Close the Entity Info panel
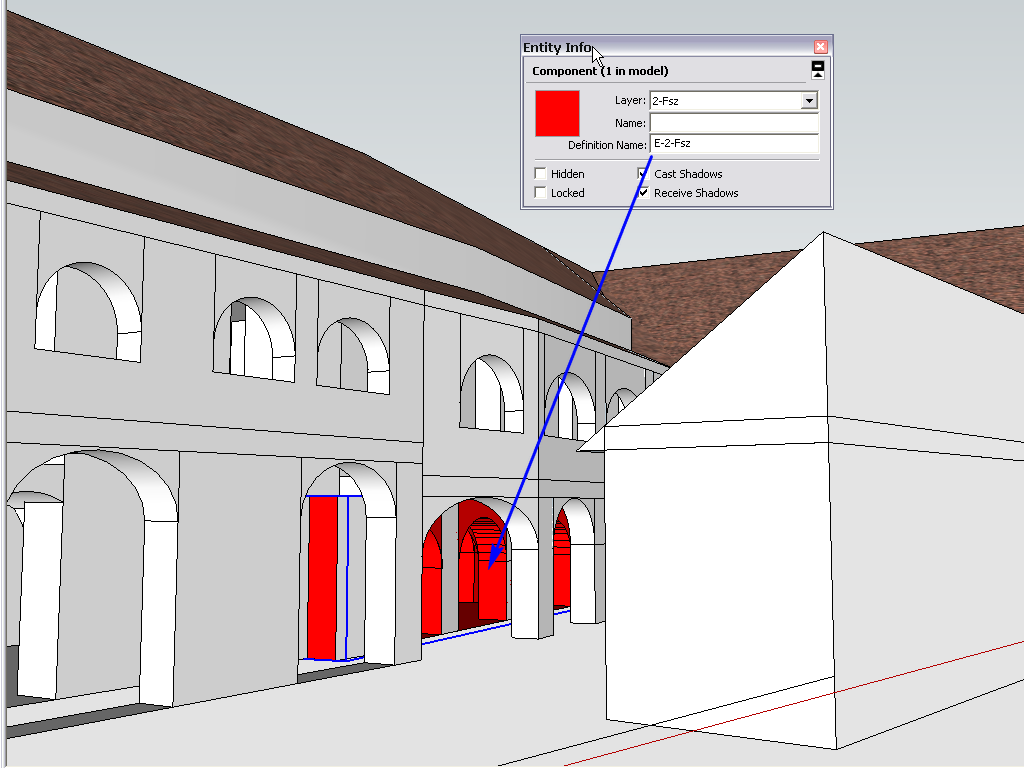1024x768 pixels. pyautogui.click(x=820, y=47)
